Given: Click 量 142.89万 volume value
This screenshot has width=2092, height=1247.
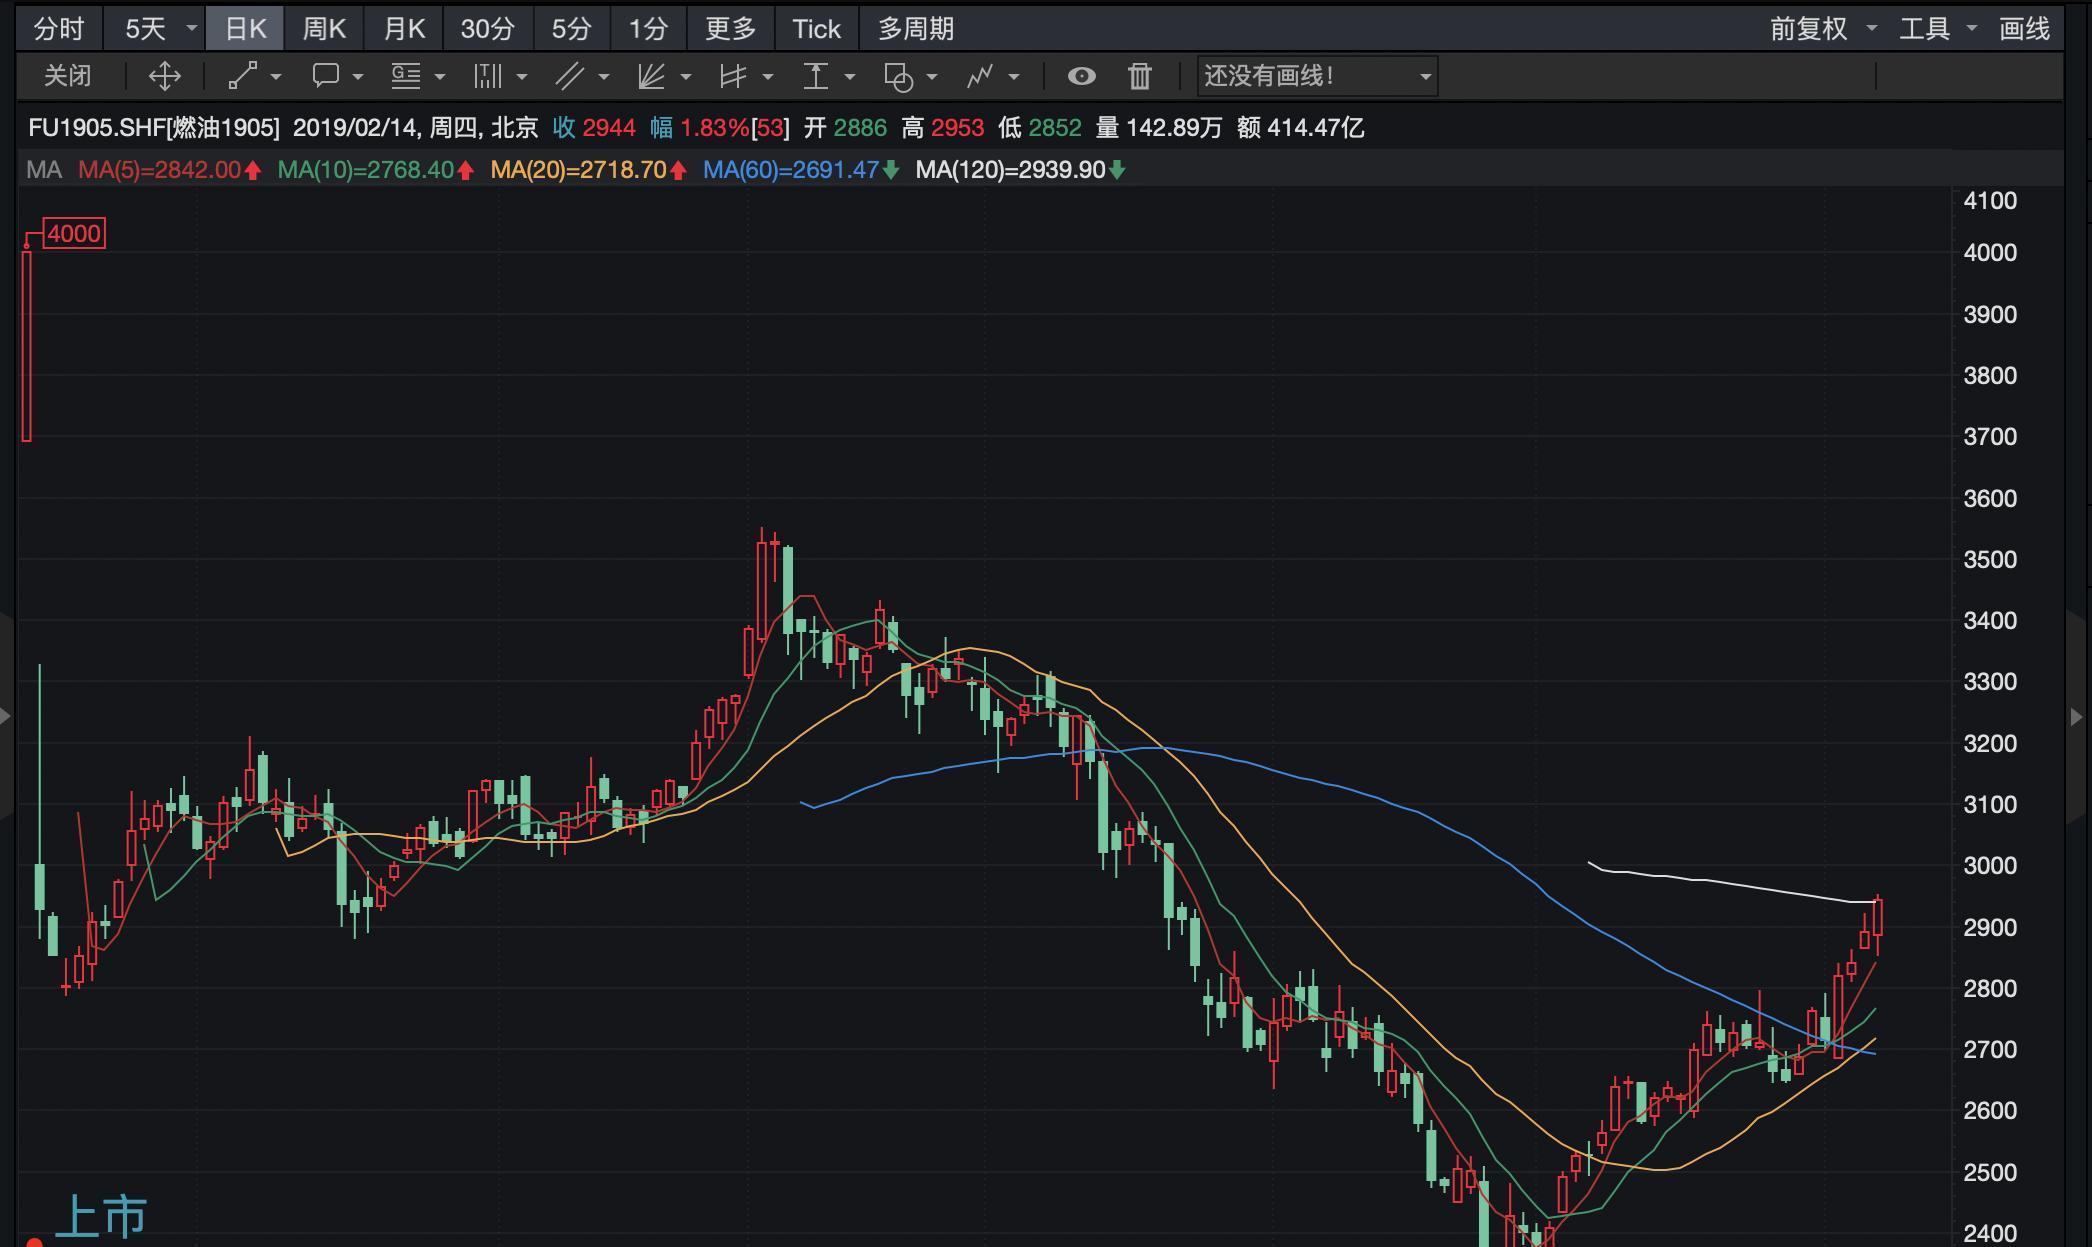Looking at the screenshot, I should coord(1159,128).
